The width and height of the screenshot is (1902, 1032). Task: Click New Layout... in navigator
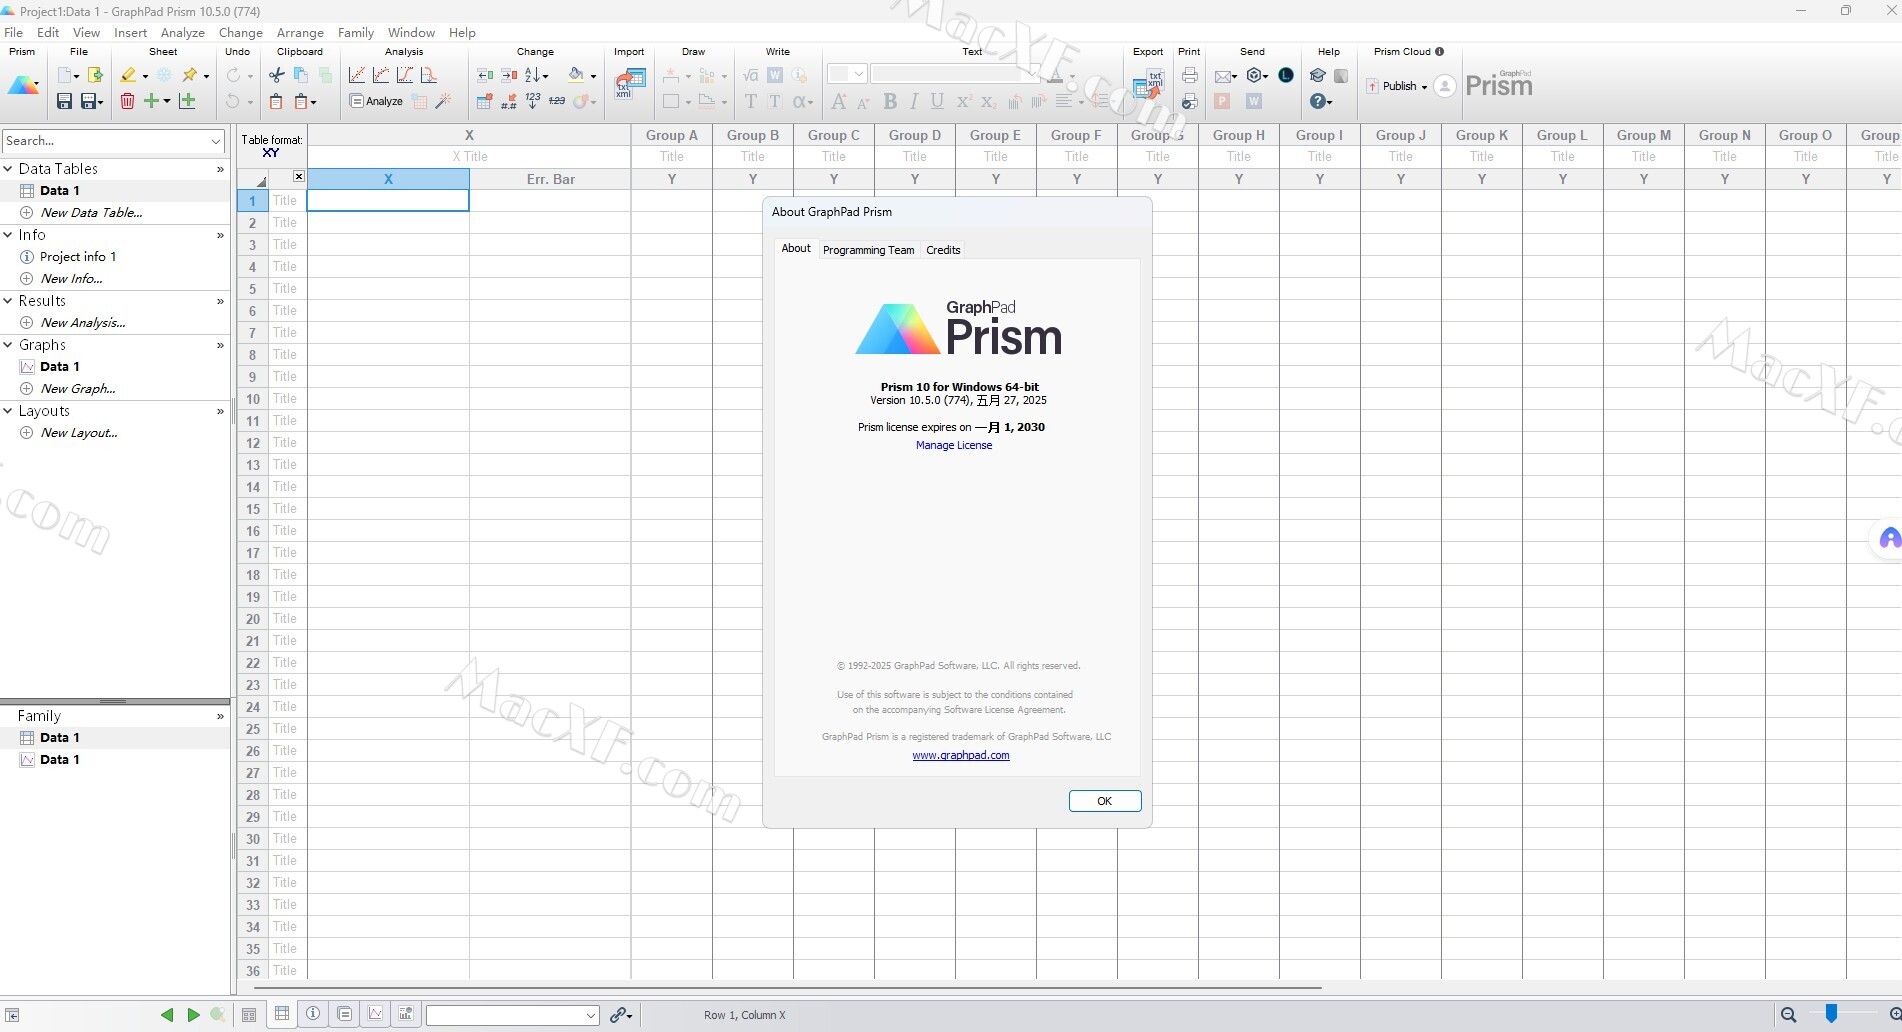pos(79,433)
